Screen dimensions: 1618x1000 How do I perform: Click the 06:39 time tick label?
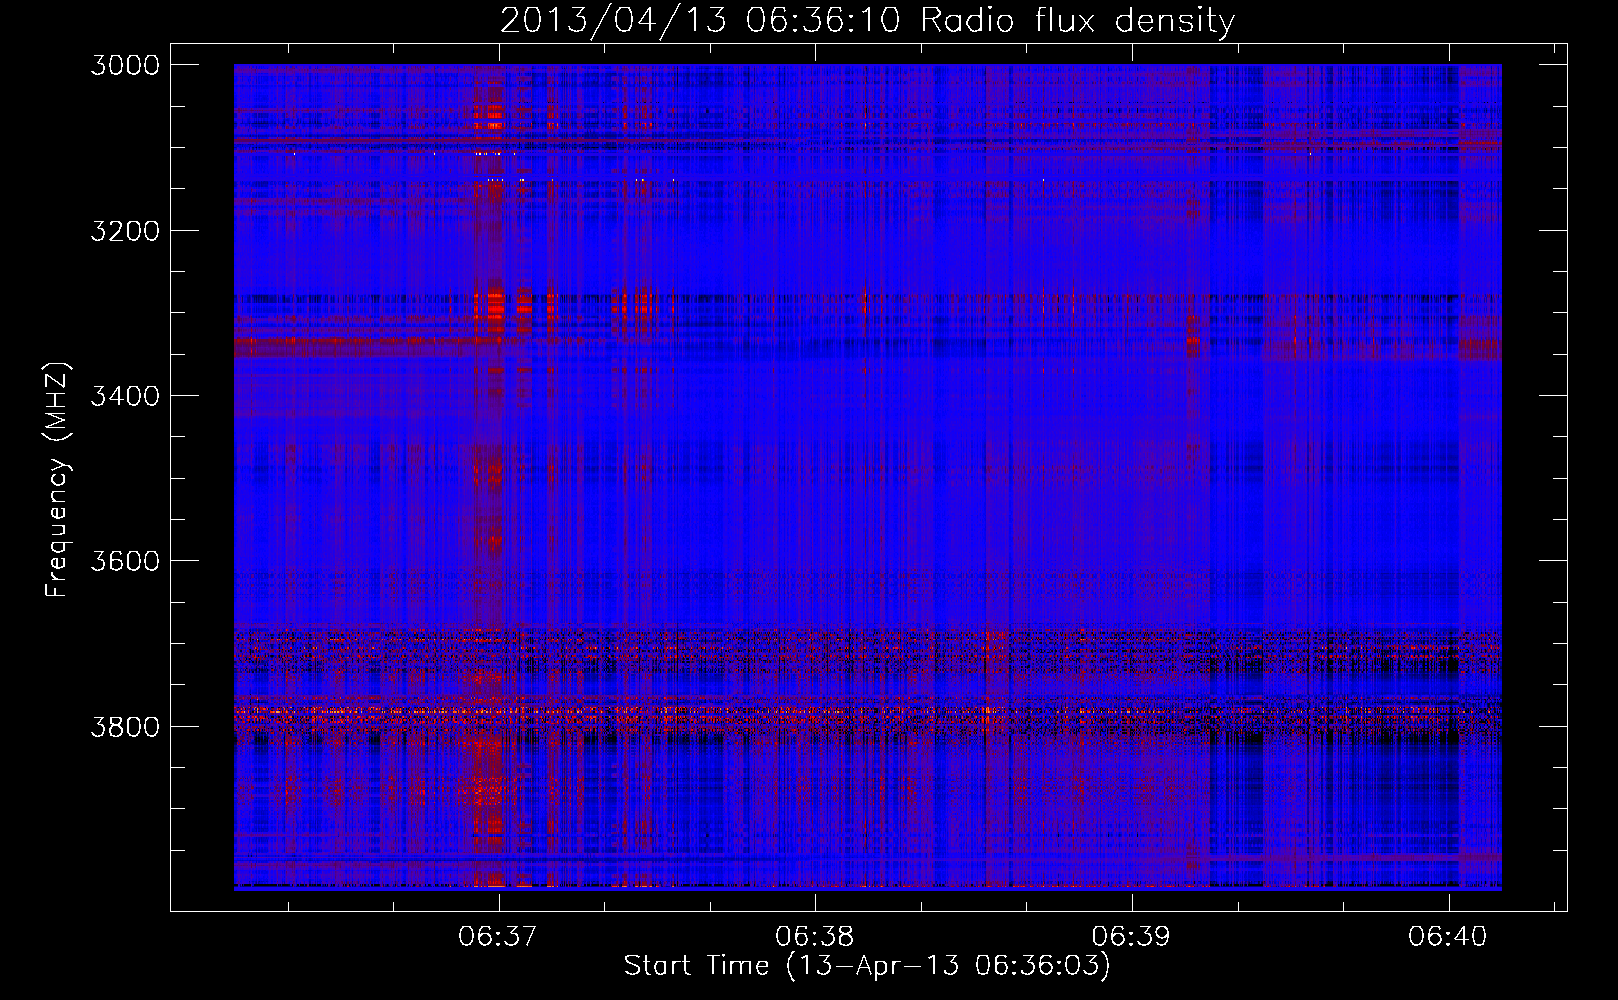point(1131,936)
